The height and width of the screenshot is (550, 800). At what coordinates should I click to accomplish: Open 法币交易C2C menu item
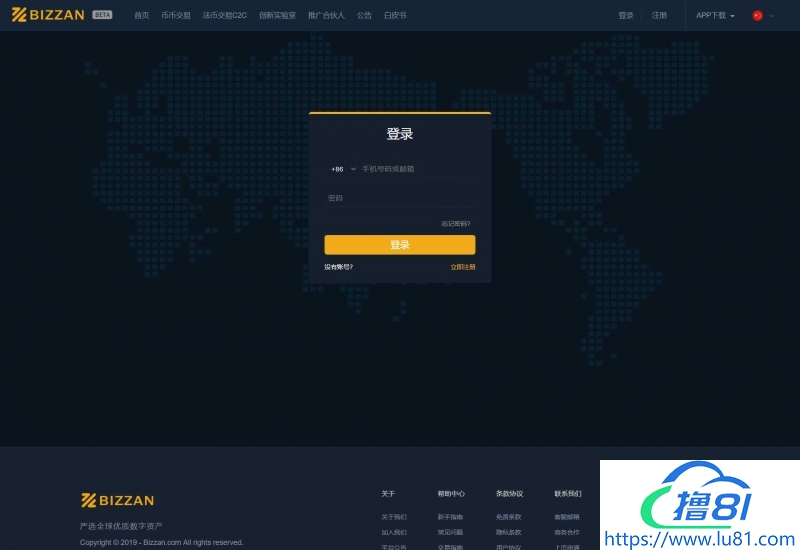tap(224, 16)
